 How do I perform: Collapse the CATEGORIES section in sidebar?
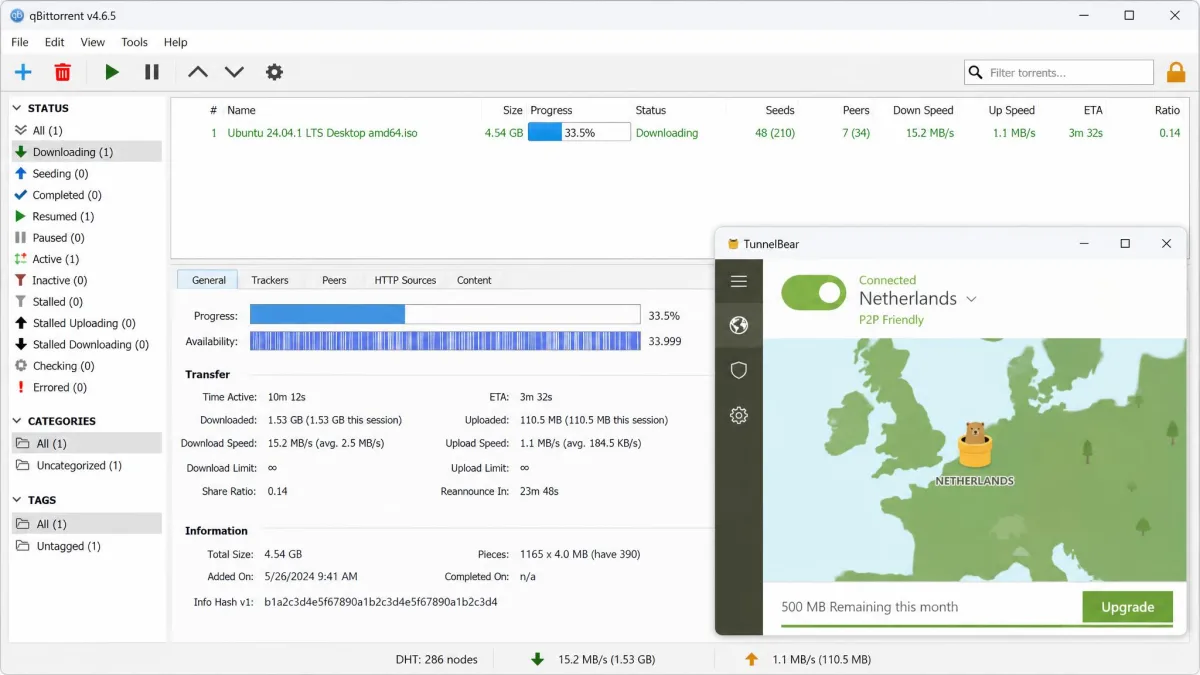(17, 421)
